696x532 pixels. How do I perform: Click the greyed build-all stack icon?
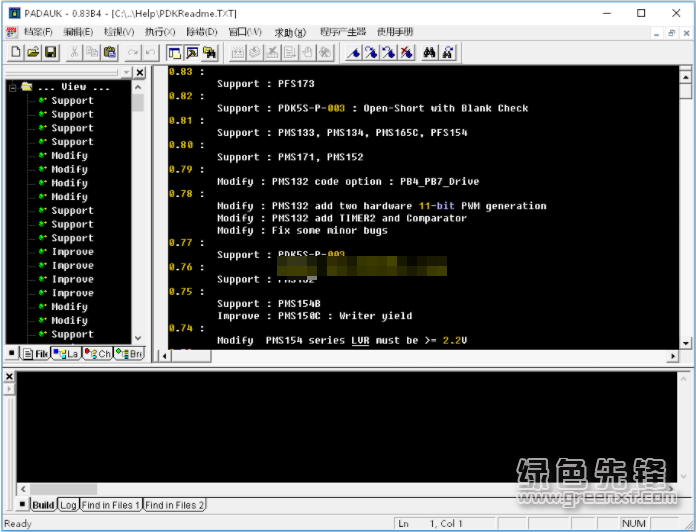255,52
